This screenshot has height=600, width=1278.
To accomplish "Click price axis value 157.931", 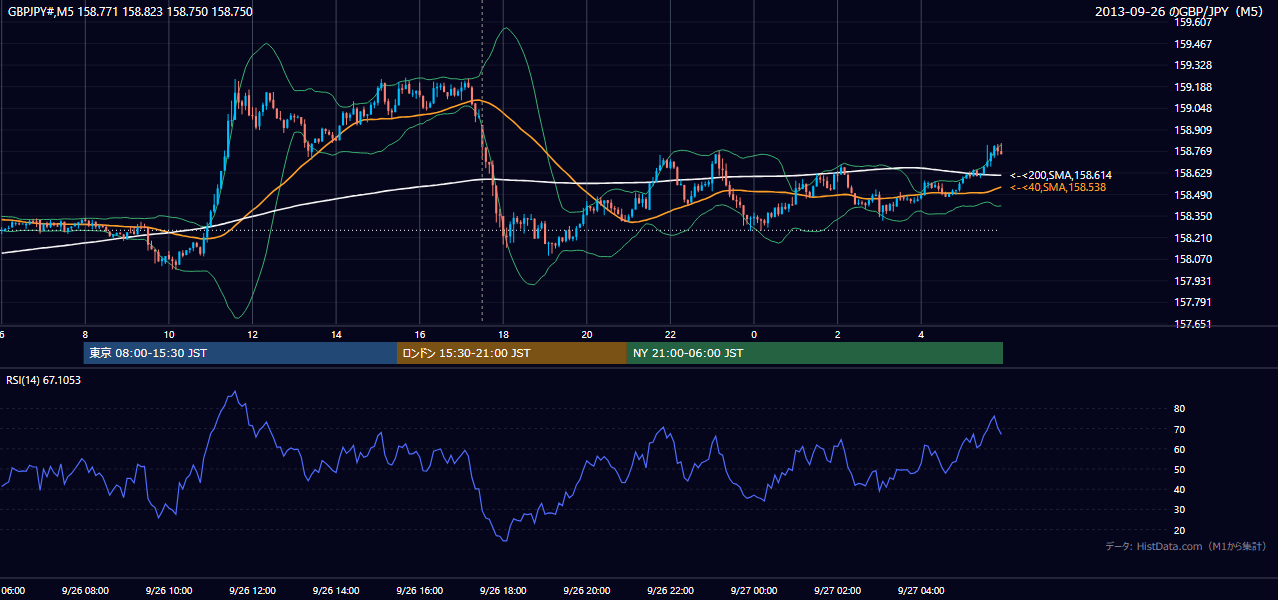I will tap(1193, 281).
